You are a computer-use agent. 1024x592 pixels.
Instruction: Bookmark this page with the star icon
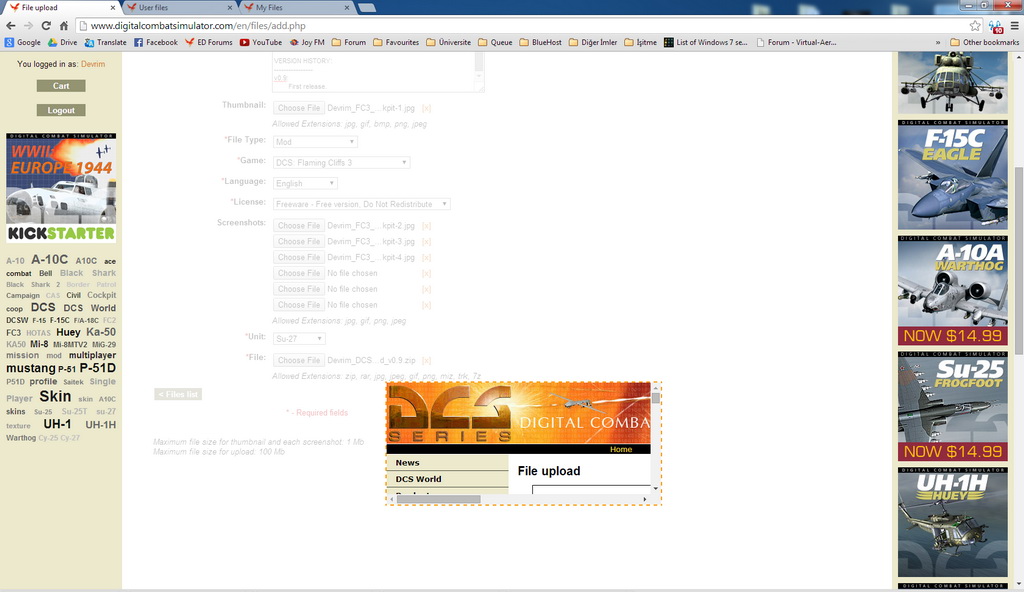975,25
